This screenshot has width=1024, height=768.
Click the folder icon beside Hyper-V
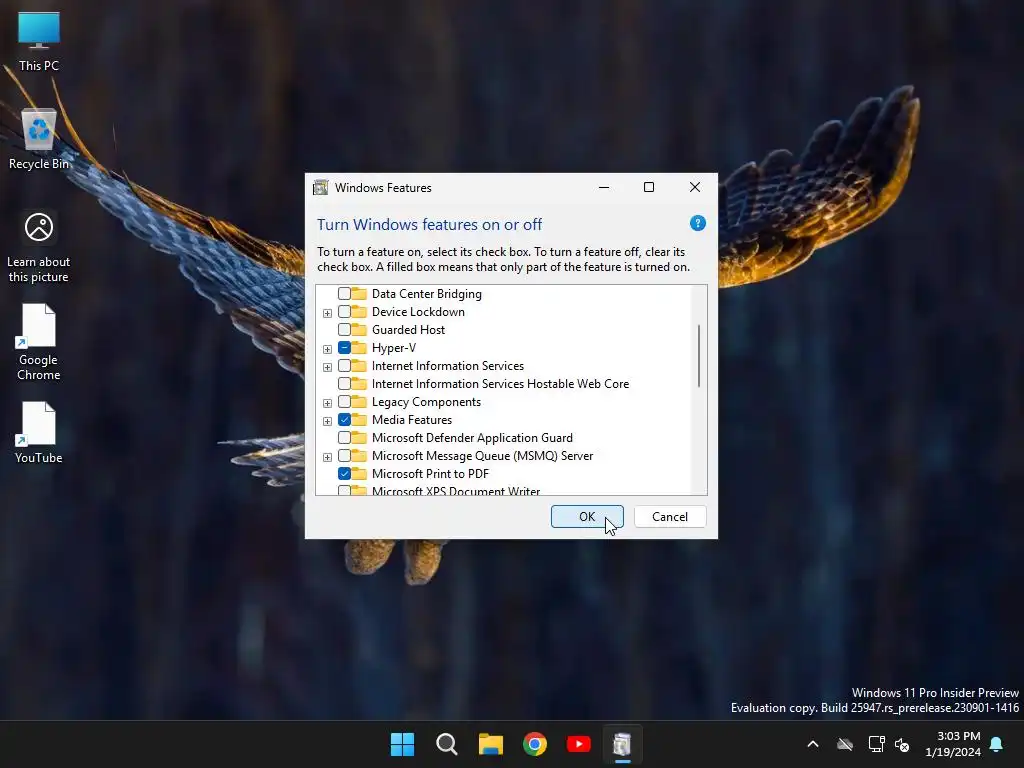359,347
